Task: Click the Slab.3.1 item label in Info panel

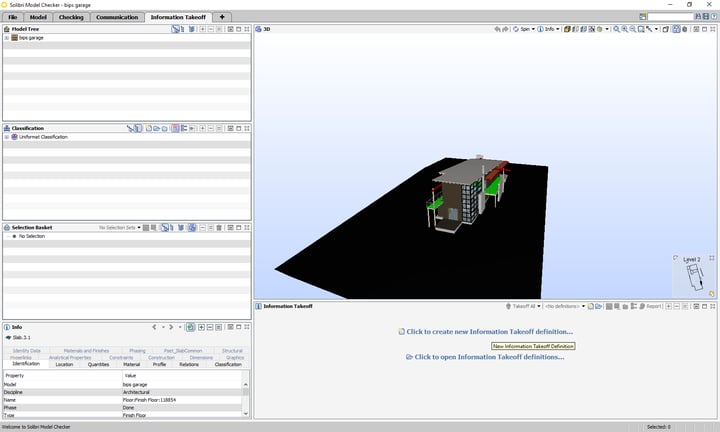Action: (x=22, y=337)
